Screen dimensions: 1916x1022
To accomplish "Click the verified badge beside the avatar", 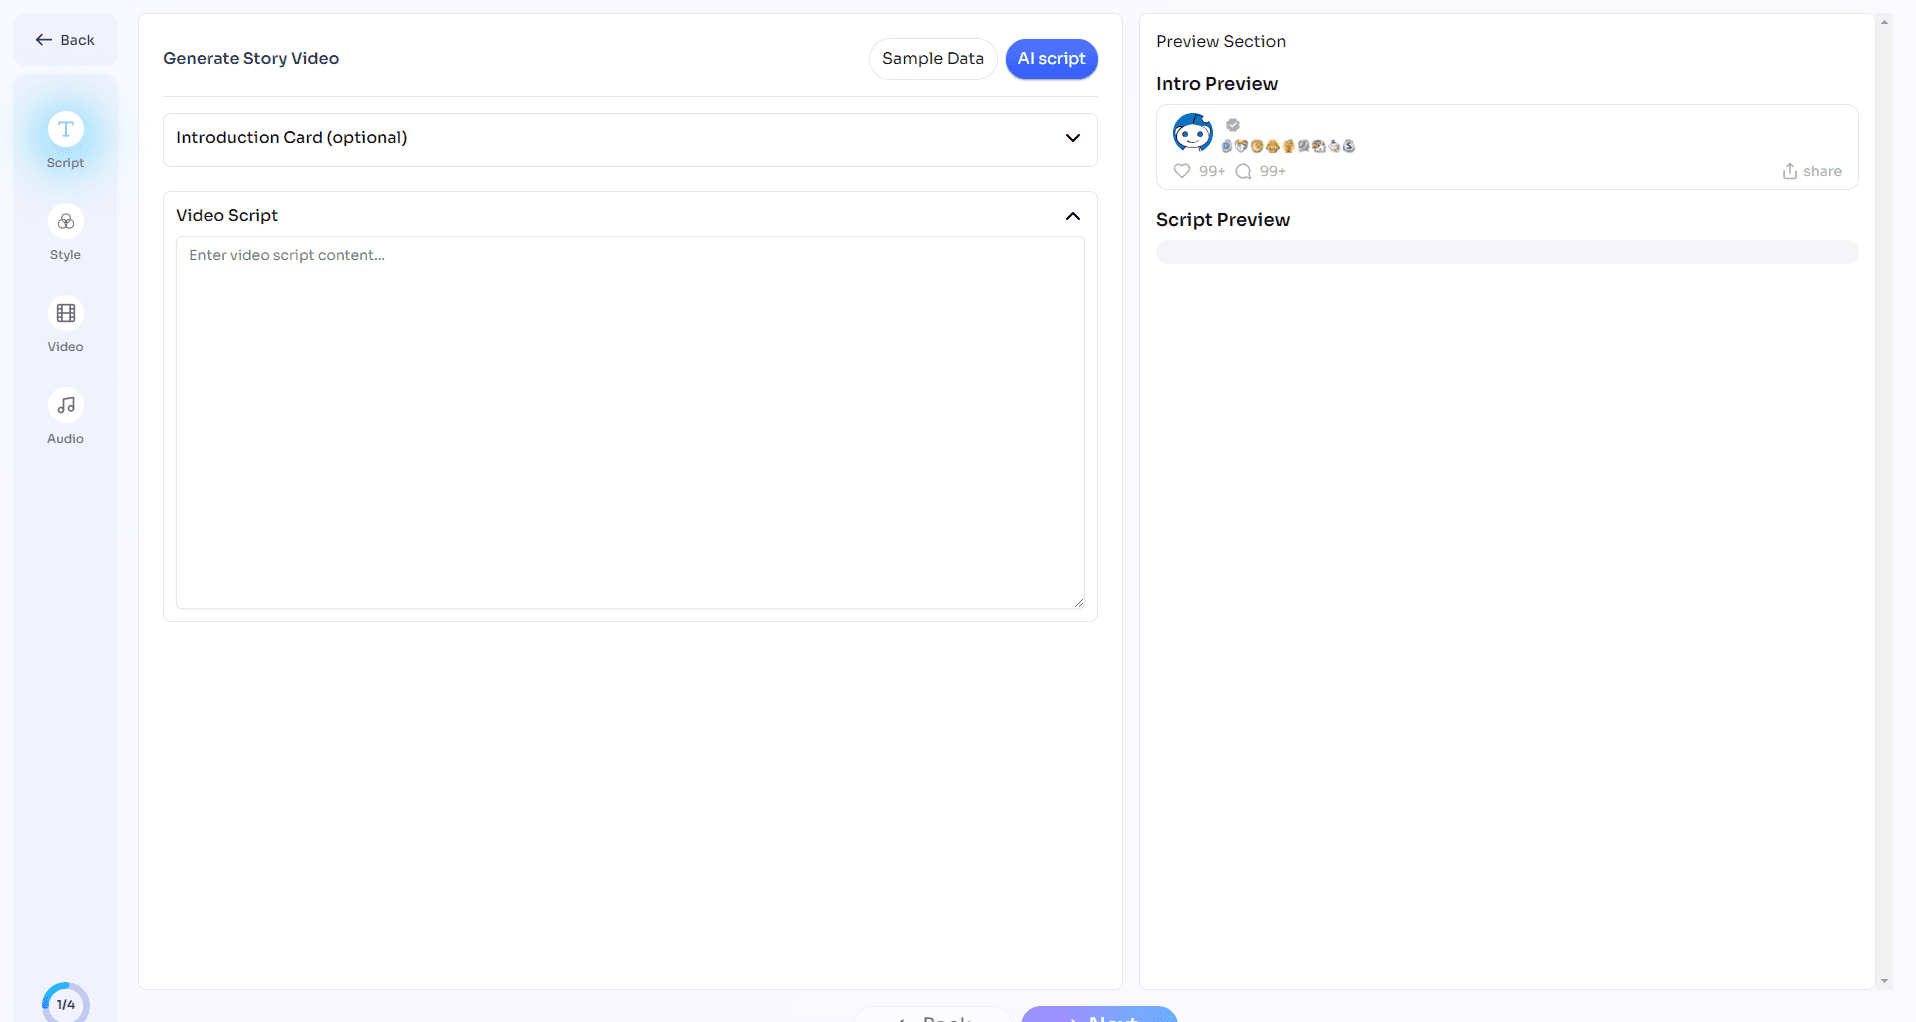I will [x=1233, y=125].
